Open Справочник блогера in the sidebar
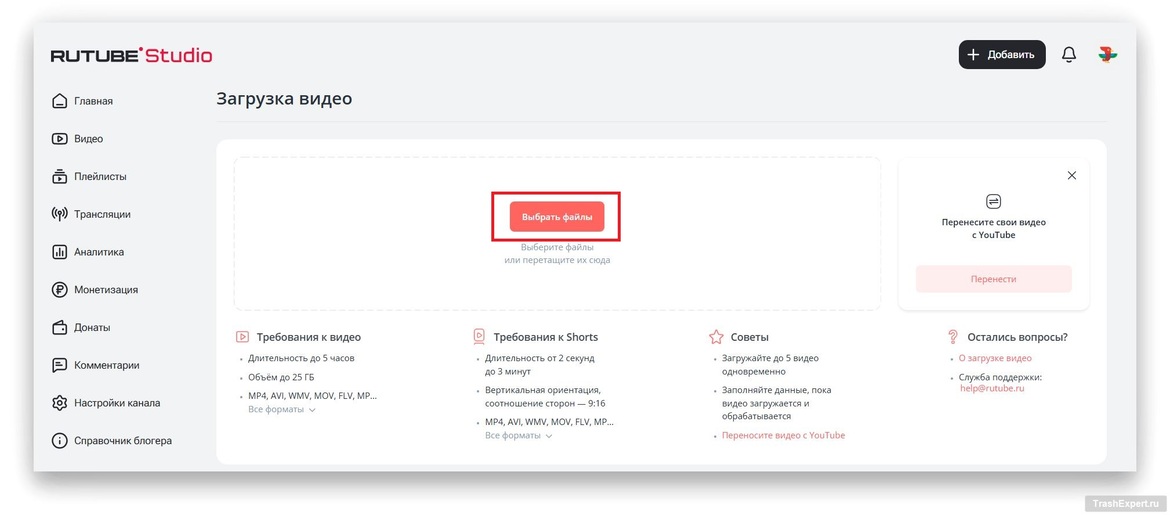 [x=122, y=441]
